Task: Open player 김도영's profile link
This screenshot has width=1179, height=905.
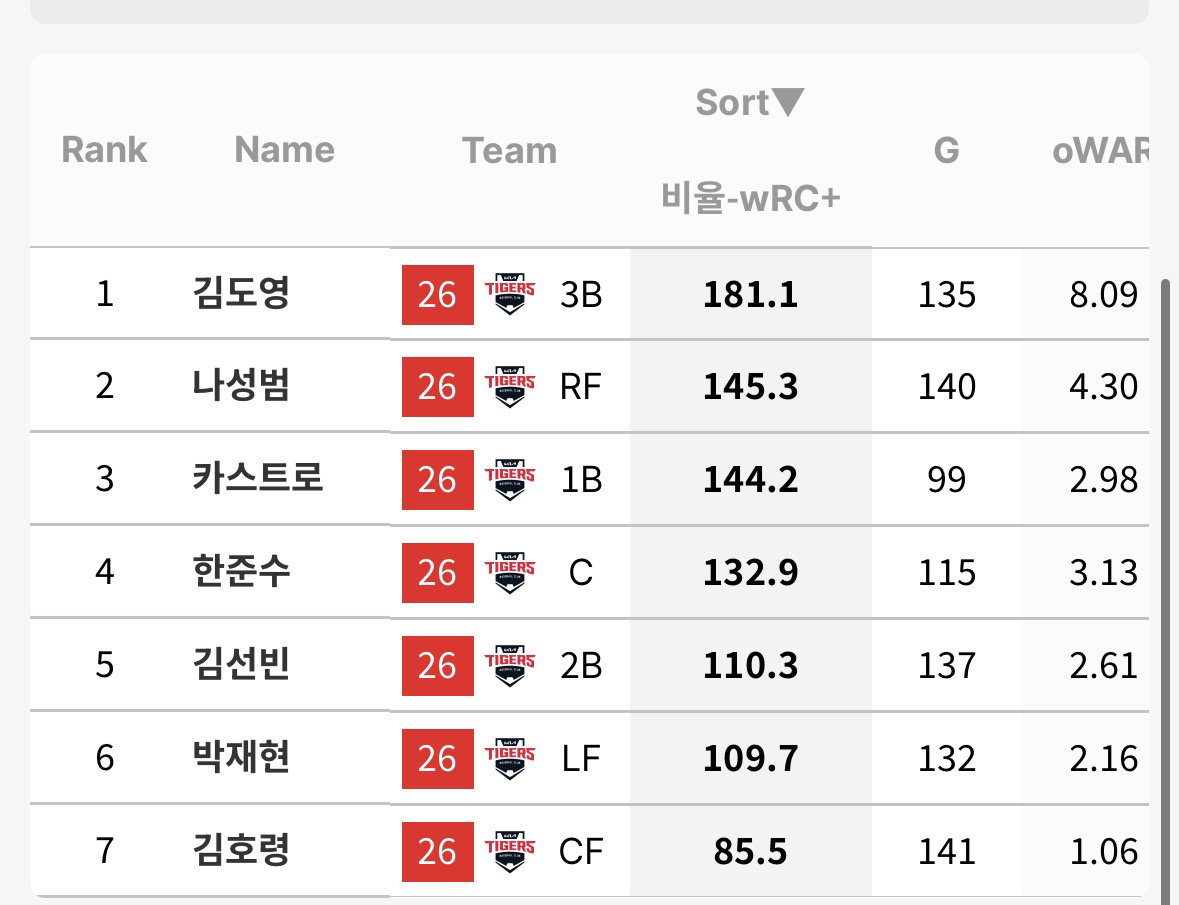Action: (241, 292)
